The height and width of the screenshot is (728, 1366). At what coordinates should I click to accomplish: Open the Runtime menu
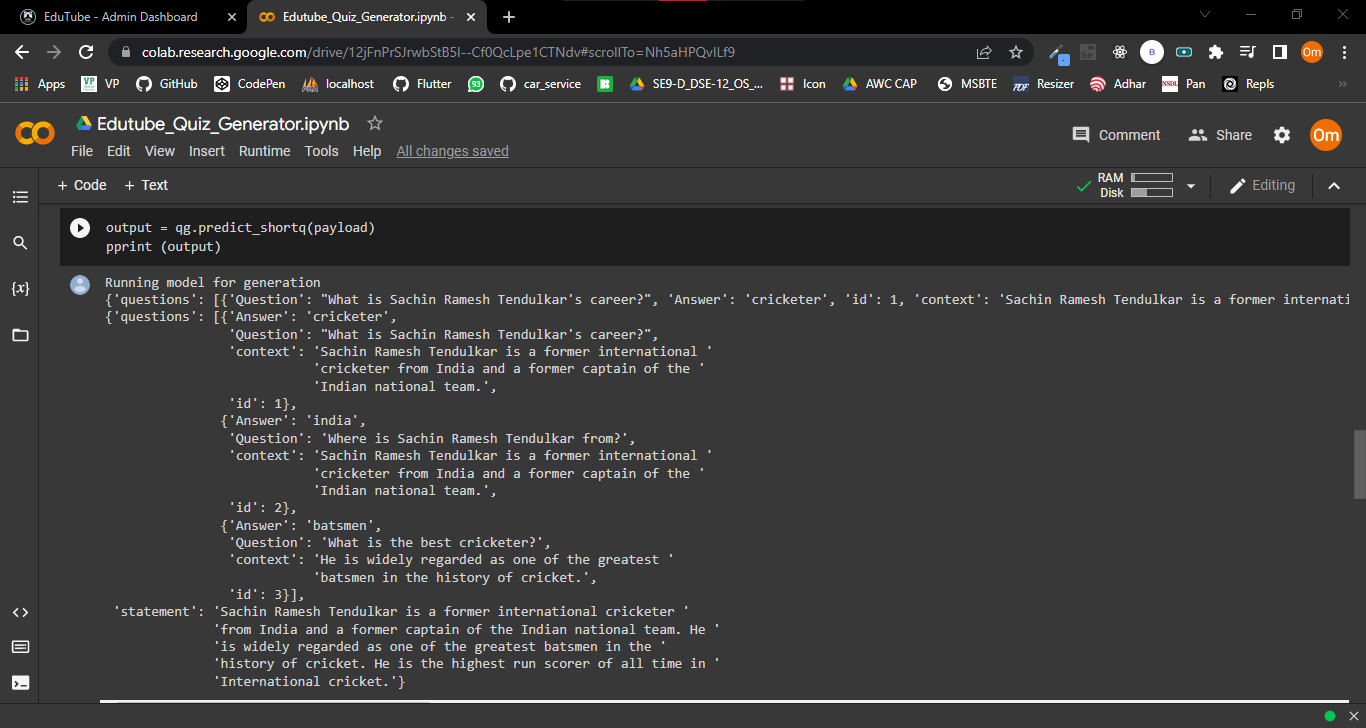(x=264, y=151)
